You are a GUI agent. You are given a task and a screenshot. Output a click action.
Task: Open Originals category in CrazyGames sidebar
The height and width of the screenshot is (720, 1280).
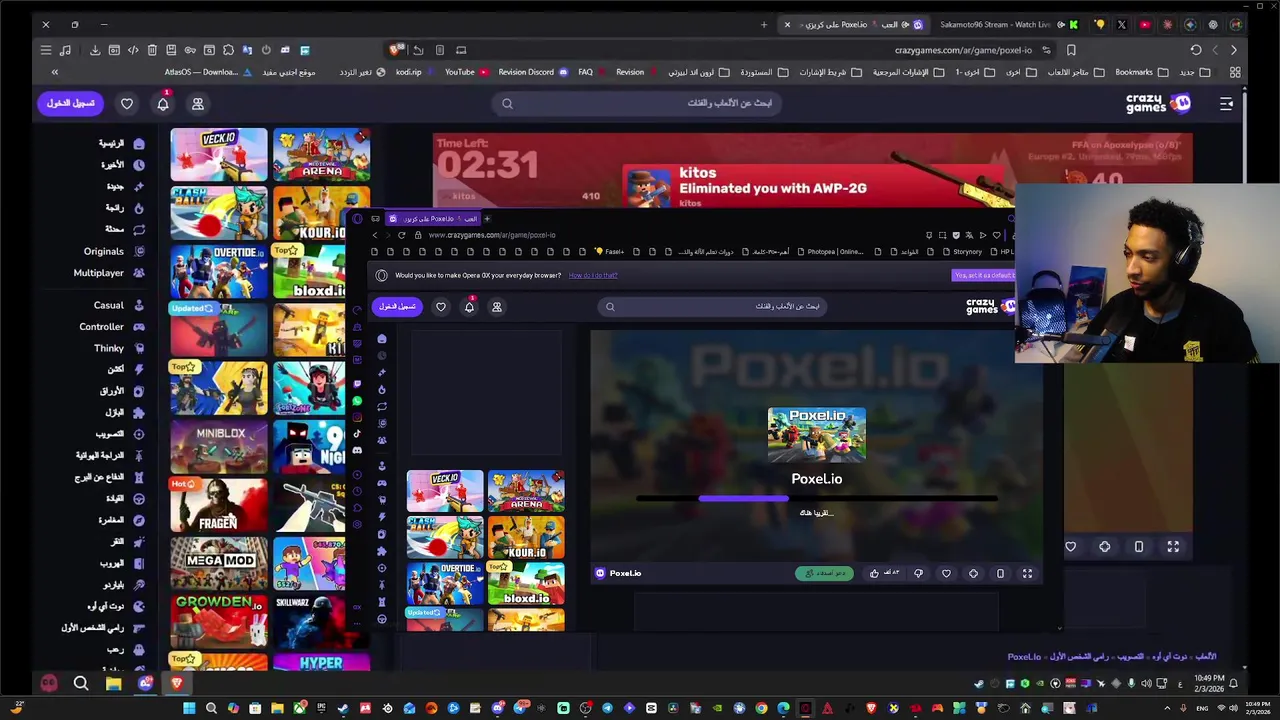pyautogui.click(x=113, y=251)
